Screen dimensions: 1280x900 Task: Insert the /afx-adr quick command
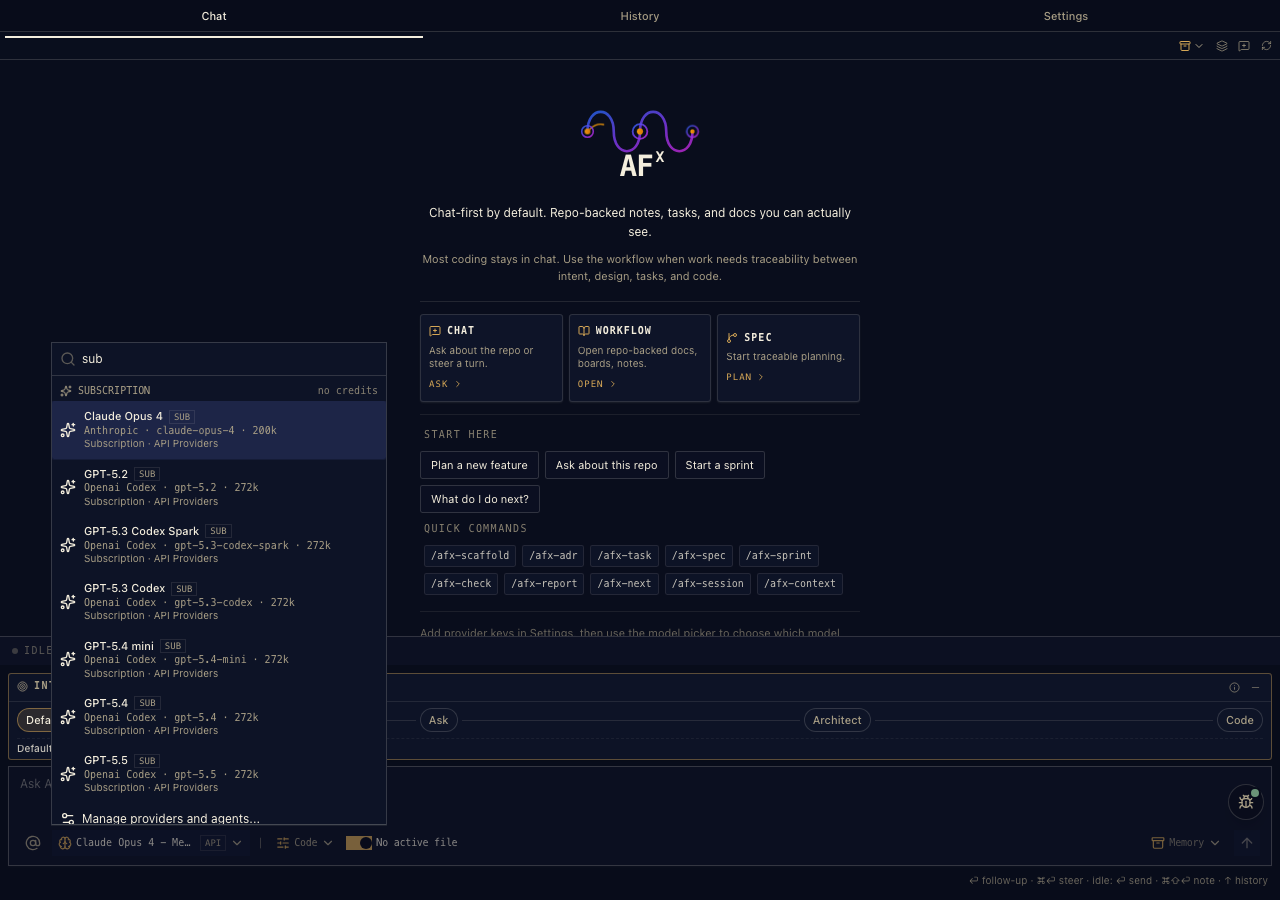553,555
